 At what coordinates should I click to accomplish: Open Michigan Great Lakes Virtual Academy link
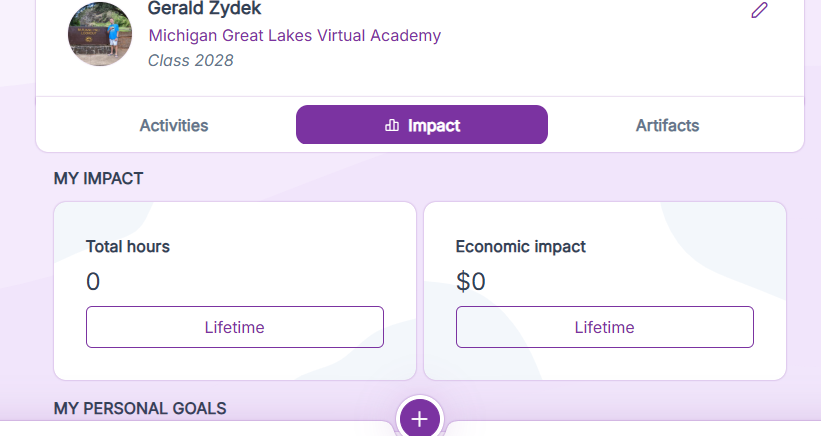tap(294, 36)
